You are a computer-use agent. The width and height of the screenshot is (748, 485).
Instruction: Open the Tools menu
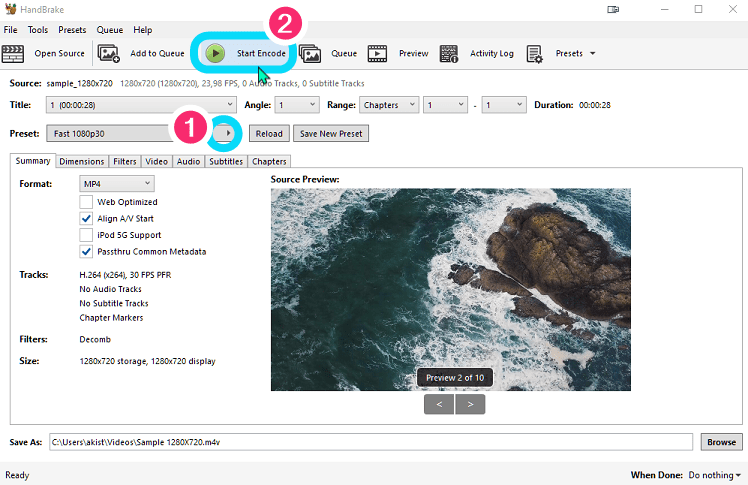coord(38,30)
